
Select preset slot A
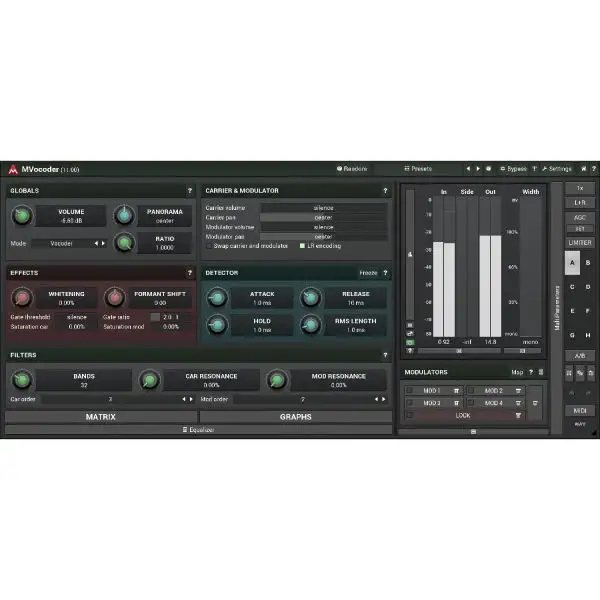(572, 263)
